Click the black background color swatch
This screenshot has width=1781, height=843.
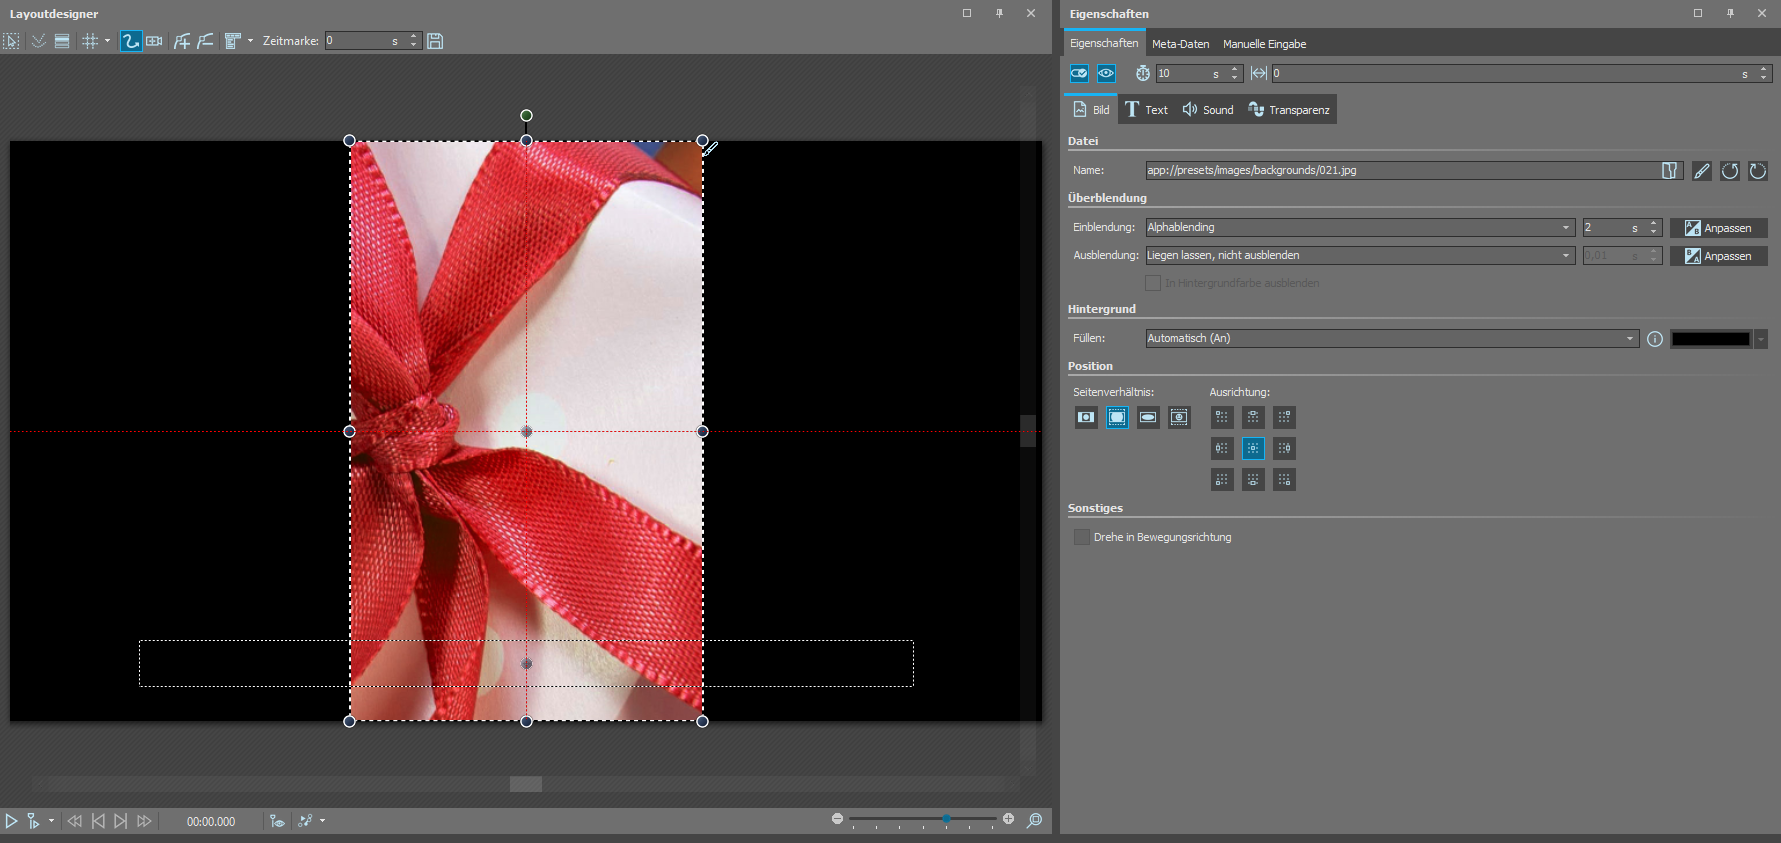tap(1710, 339)
